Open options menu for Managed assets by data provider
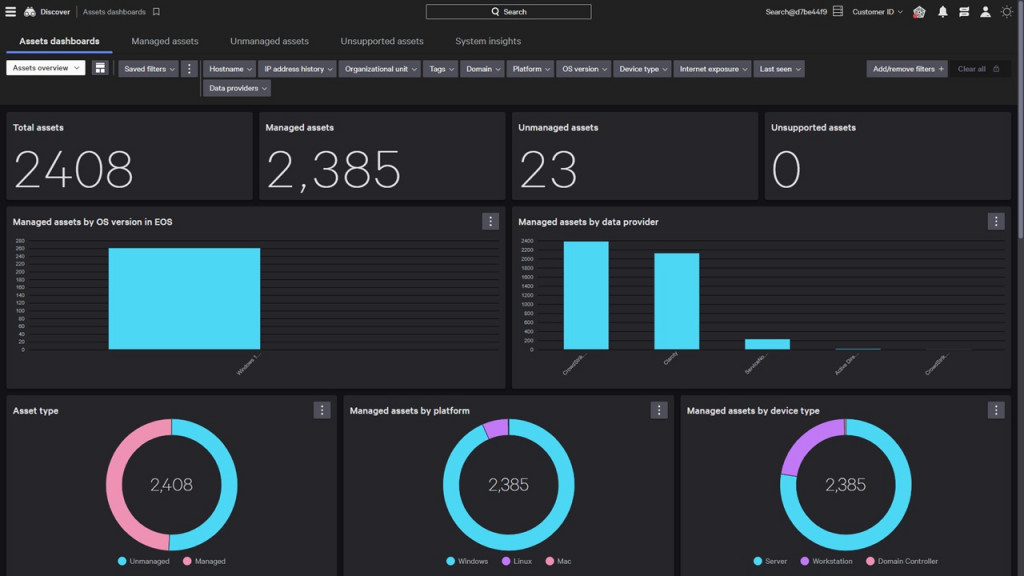 click(995, 222)
